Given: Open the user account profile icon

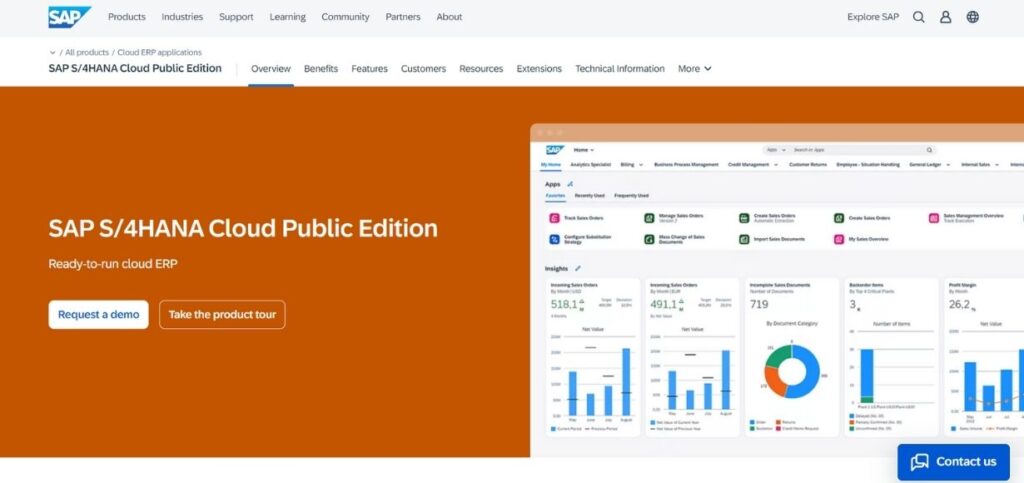Looking at the screenshot, I should click(x=945, y=17).
